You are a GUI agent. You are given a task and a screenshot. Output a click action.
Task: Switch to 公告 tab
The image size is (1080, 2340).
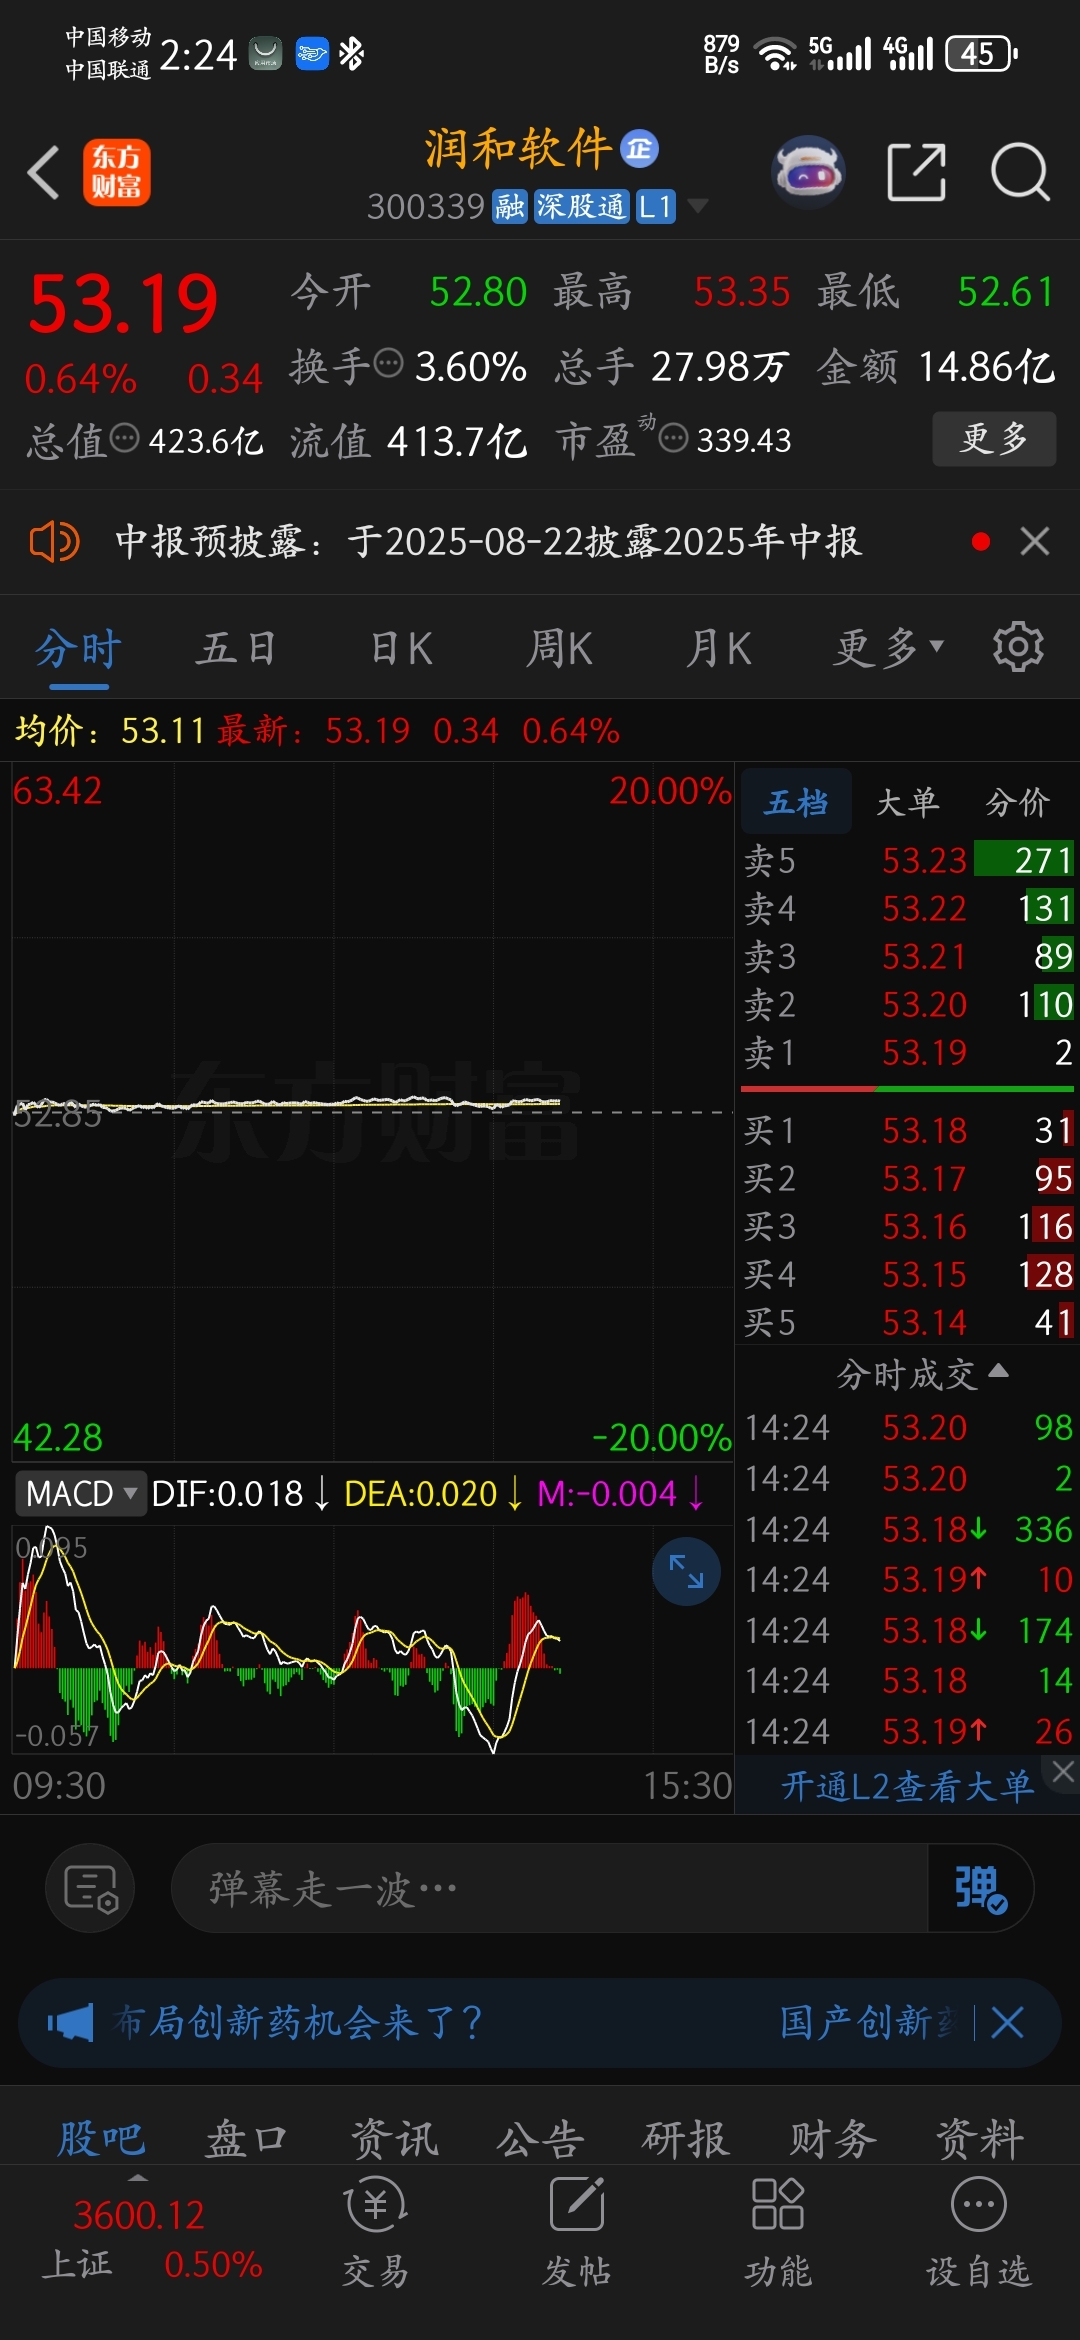[540, 2140]
